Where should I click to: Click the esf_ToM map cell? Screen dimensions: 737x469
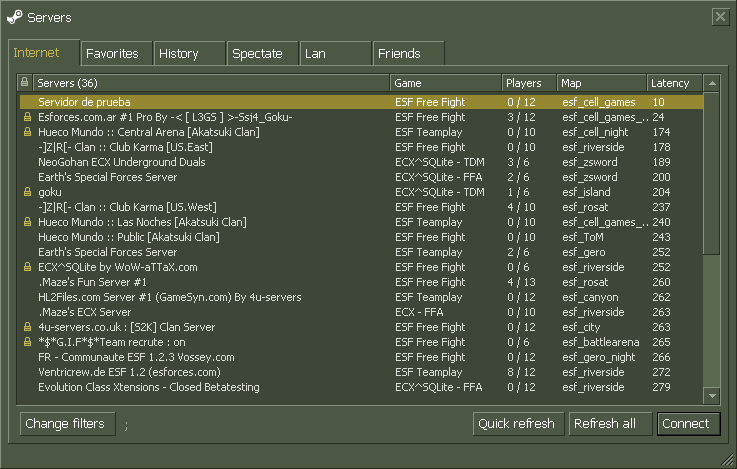[583, 237]
